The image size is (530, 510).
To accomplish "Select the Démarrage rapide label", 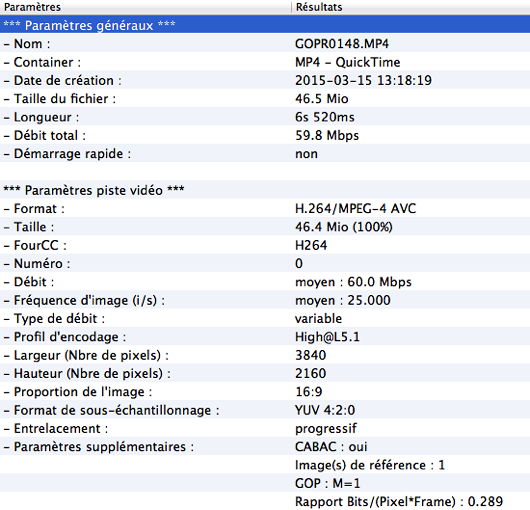I will click(x=67, y=154).
